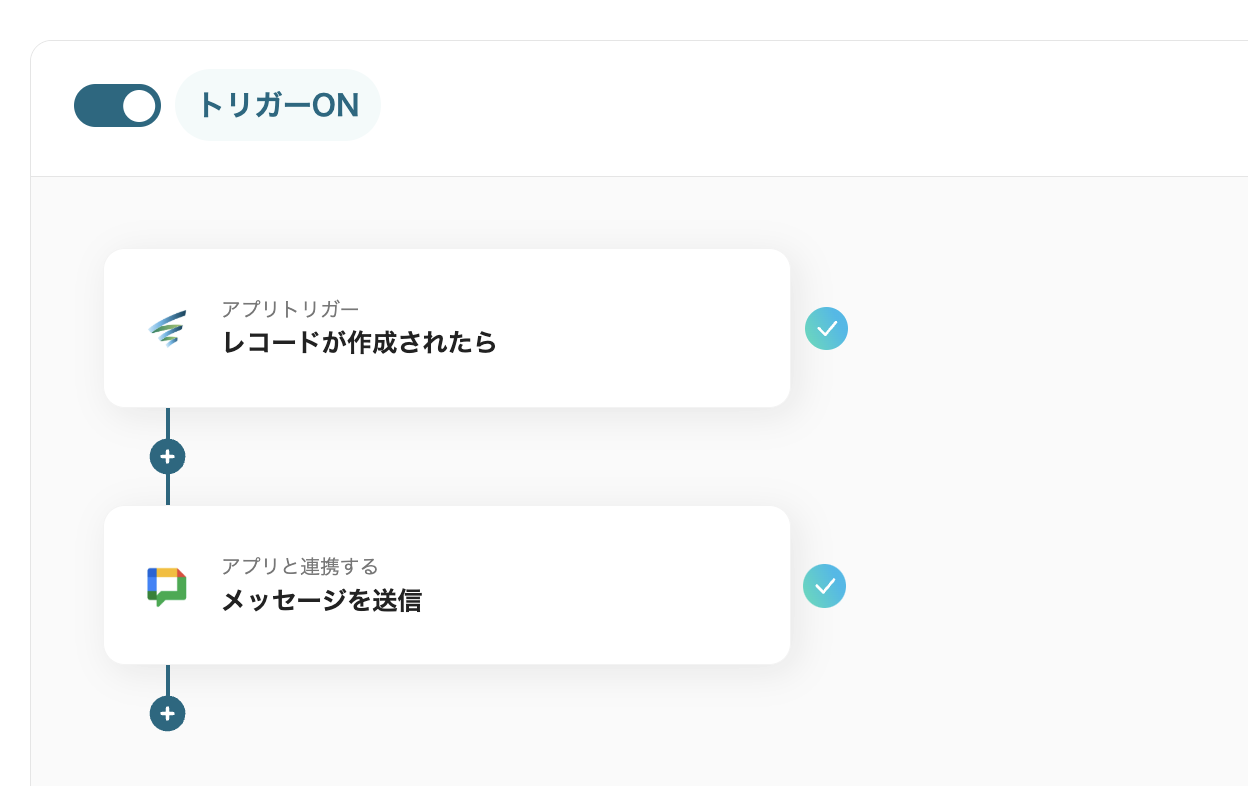This screenshot has height=786, width=1248.
Task: Add a step after the app trigger
Action: click(x=167, y=456)
